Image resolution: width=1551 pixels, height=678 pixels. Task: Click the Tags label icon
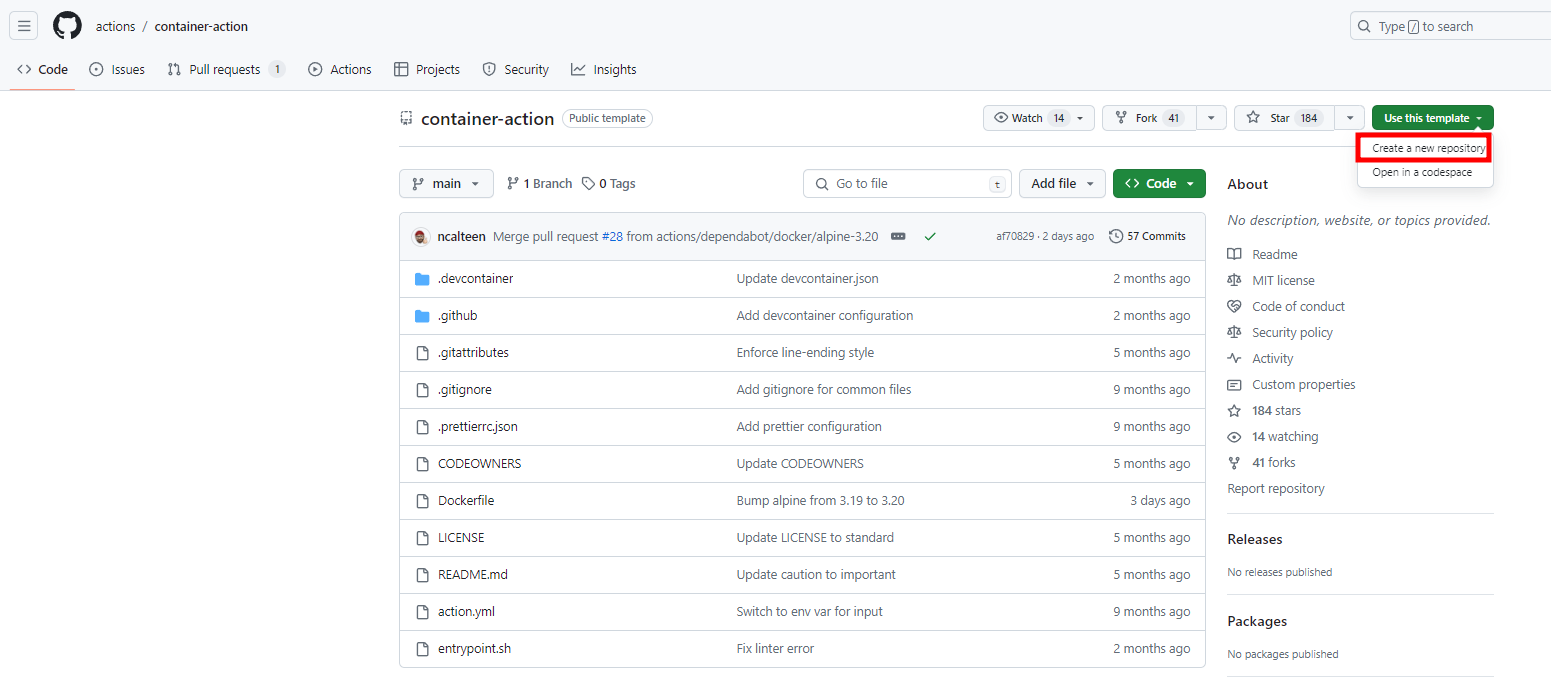(x=589, y=184)
